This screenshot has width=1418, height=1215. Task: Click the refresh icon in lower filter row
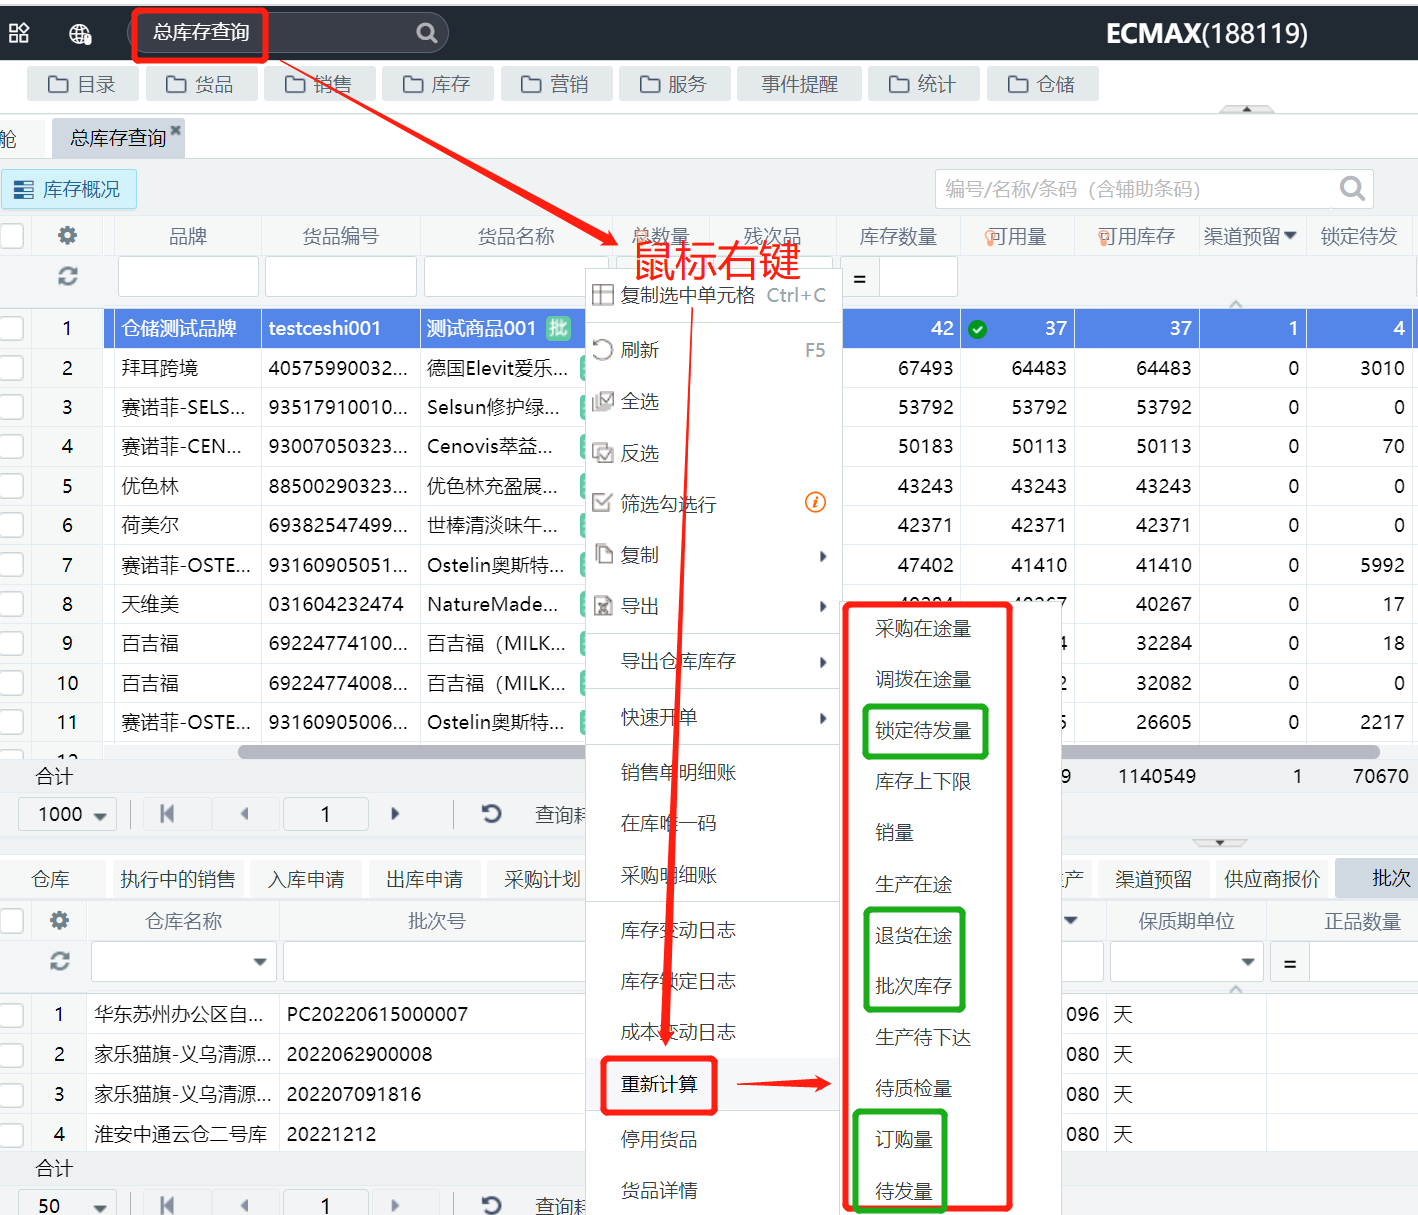[x=59, y=961]
